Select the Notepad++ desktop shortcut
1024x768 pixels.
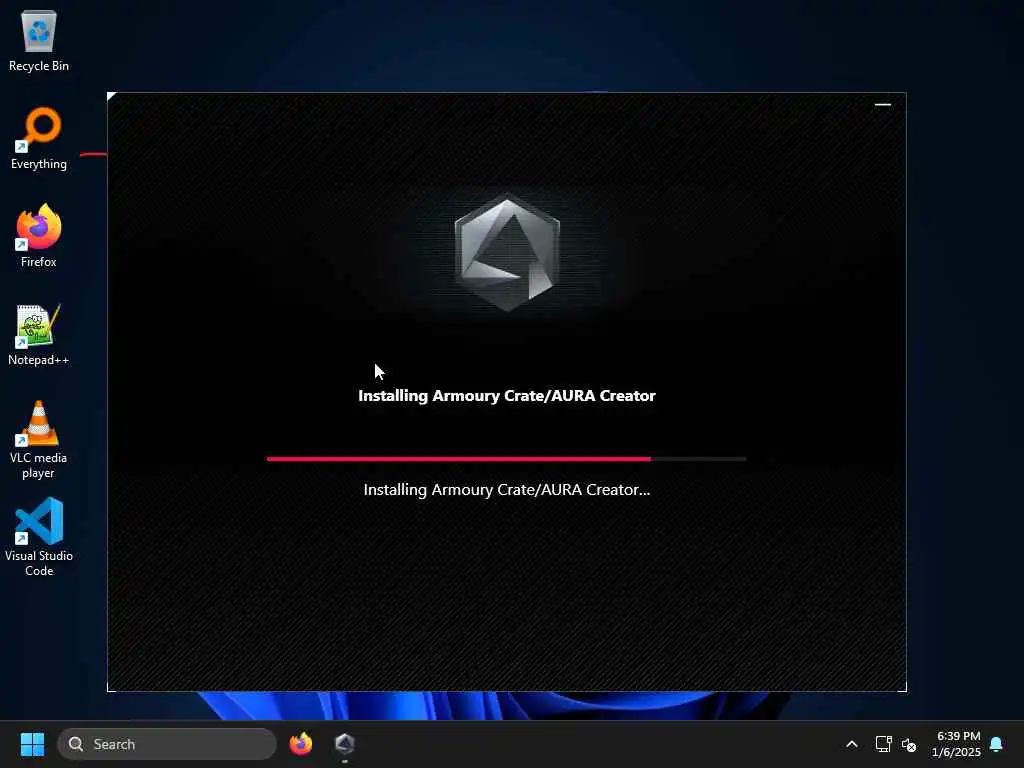click(39, 334)
